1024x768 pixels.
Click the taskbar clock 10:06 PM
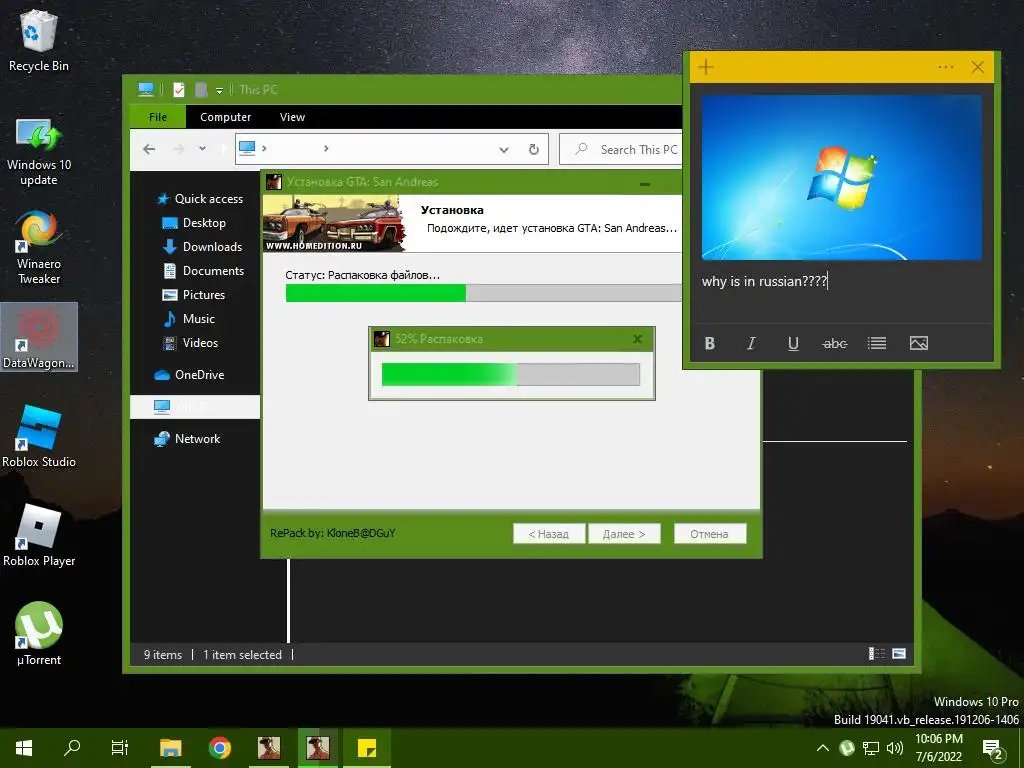pyautogui.click(x=938, y=739)
